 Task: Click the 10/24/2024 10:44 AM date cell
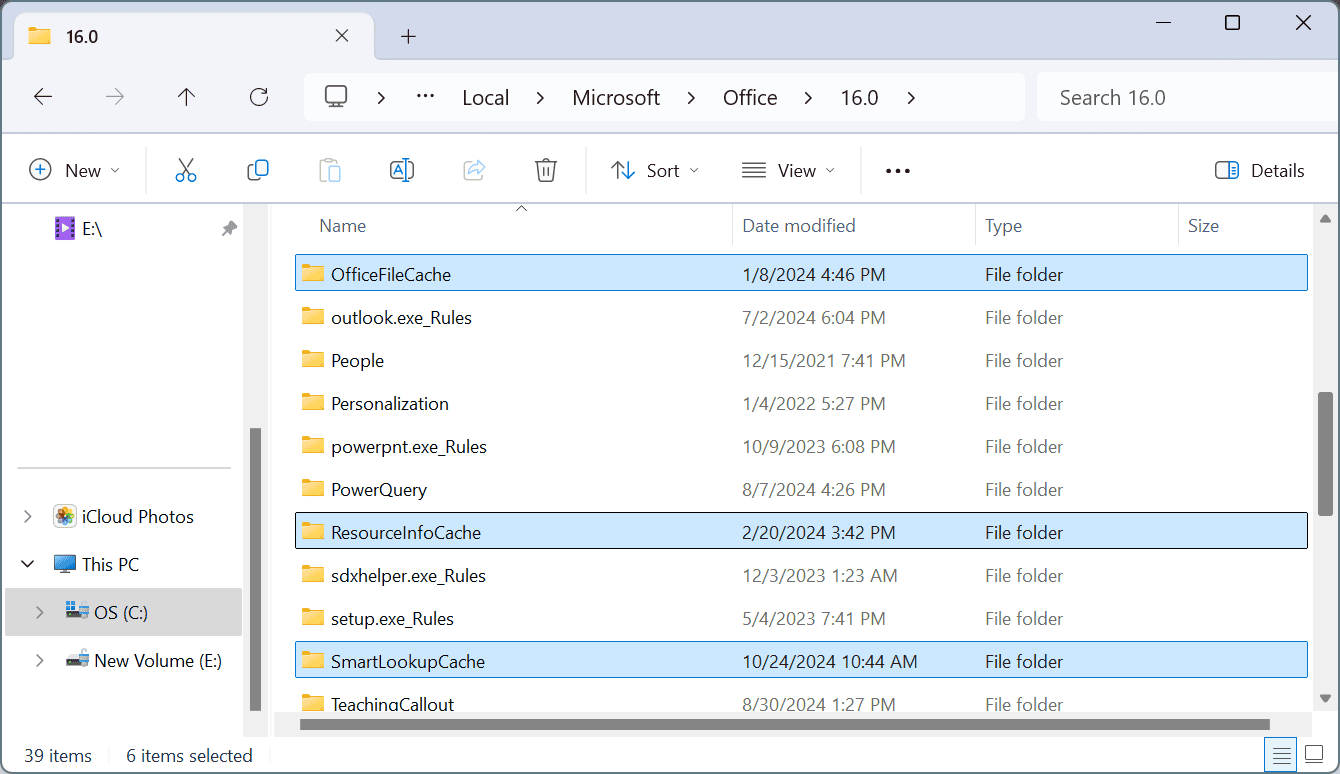829,661
